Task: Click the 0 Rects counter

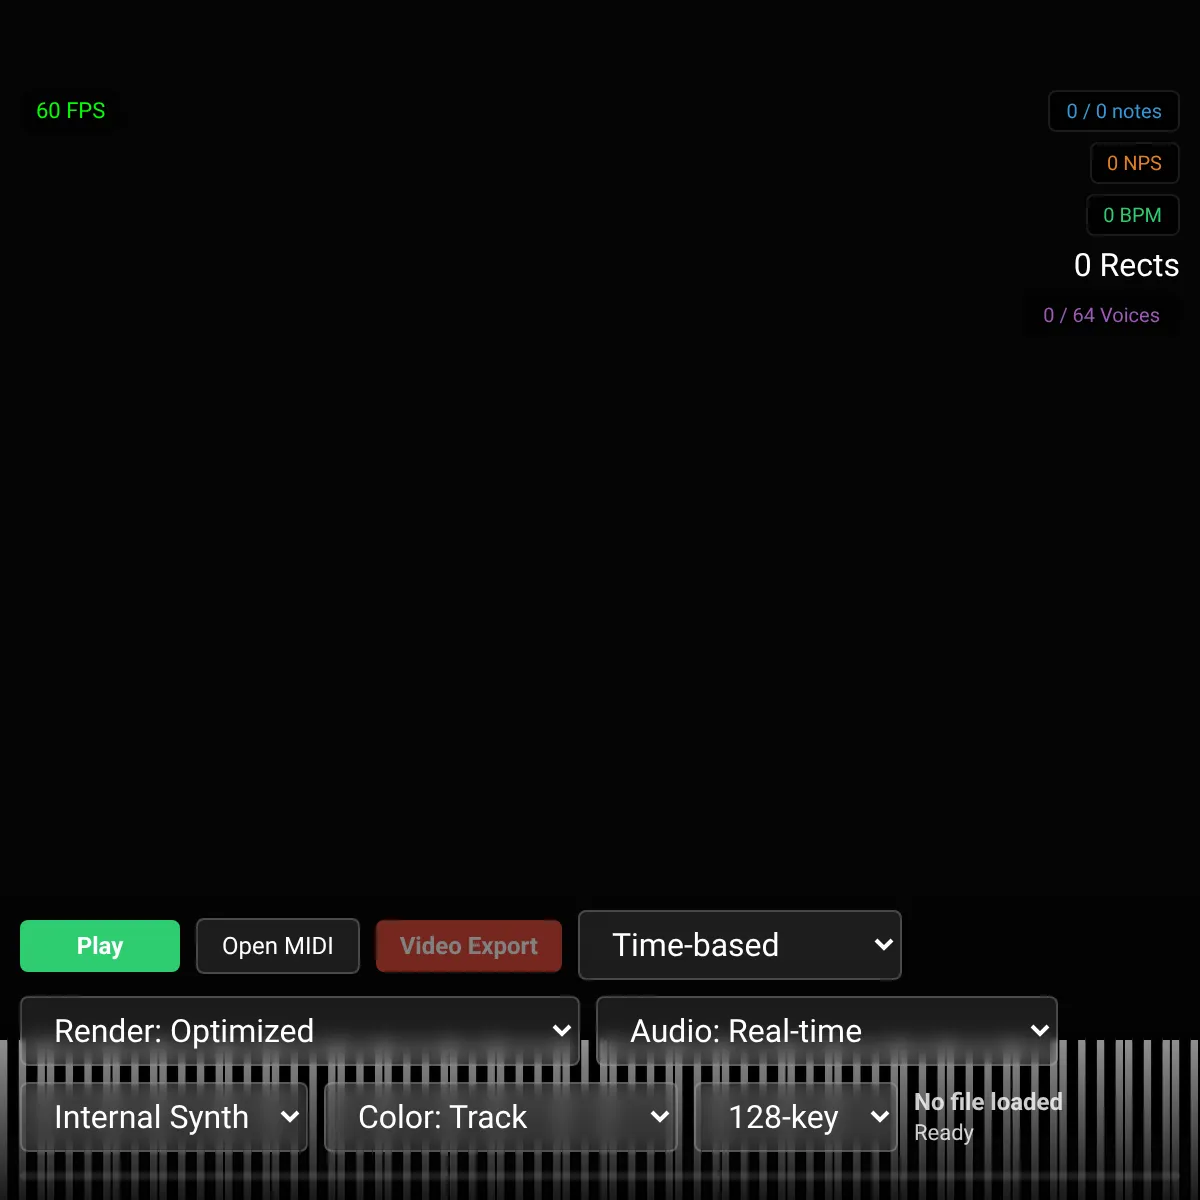Action: click(x=1126, y=265)
